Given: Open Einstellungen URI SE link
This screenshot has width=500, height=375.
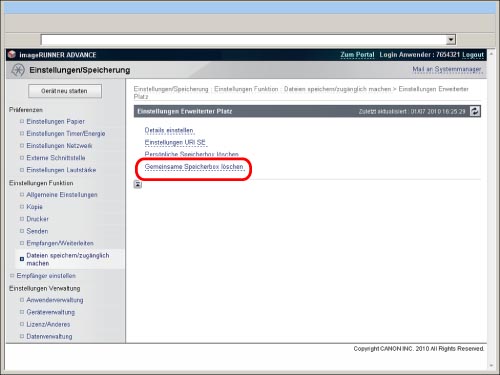Looking at the screenshot, I should (175, 143).
